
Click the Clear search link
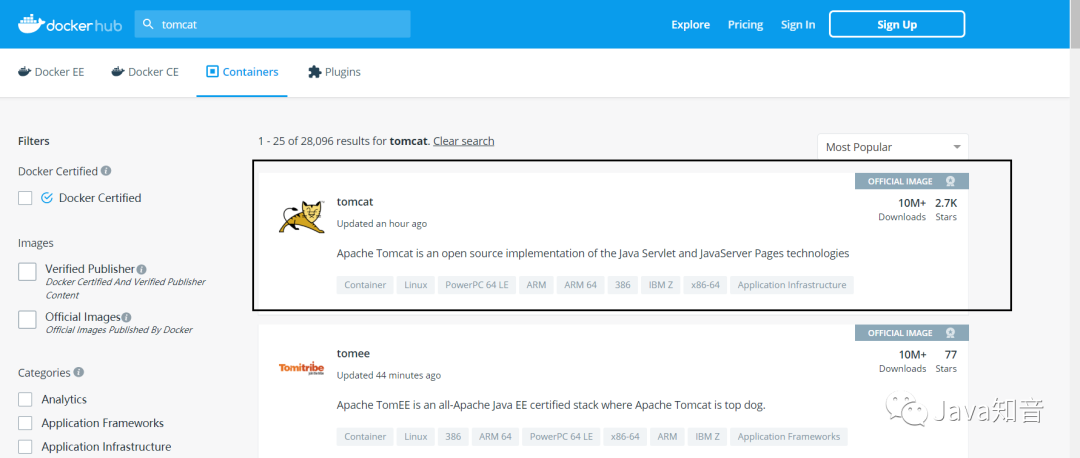464,140
